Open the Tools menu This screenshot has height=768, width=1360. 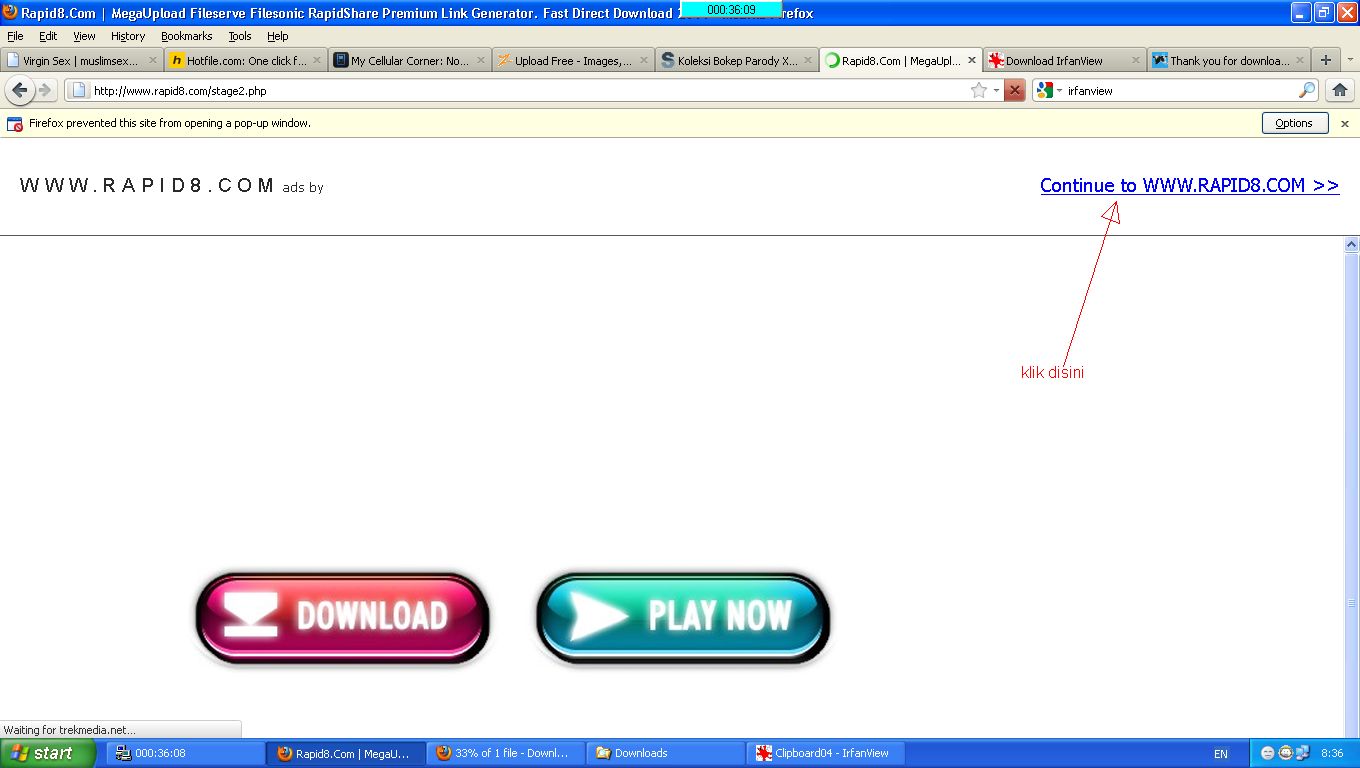[240, 36]
